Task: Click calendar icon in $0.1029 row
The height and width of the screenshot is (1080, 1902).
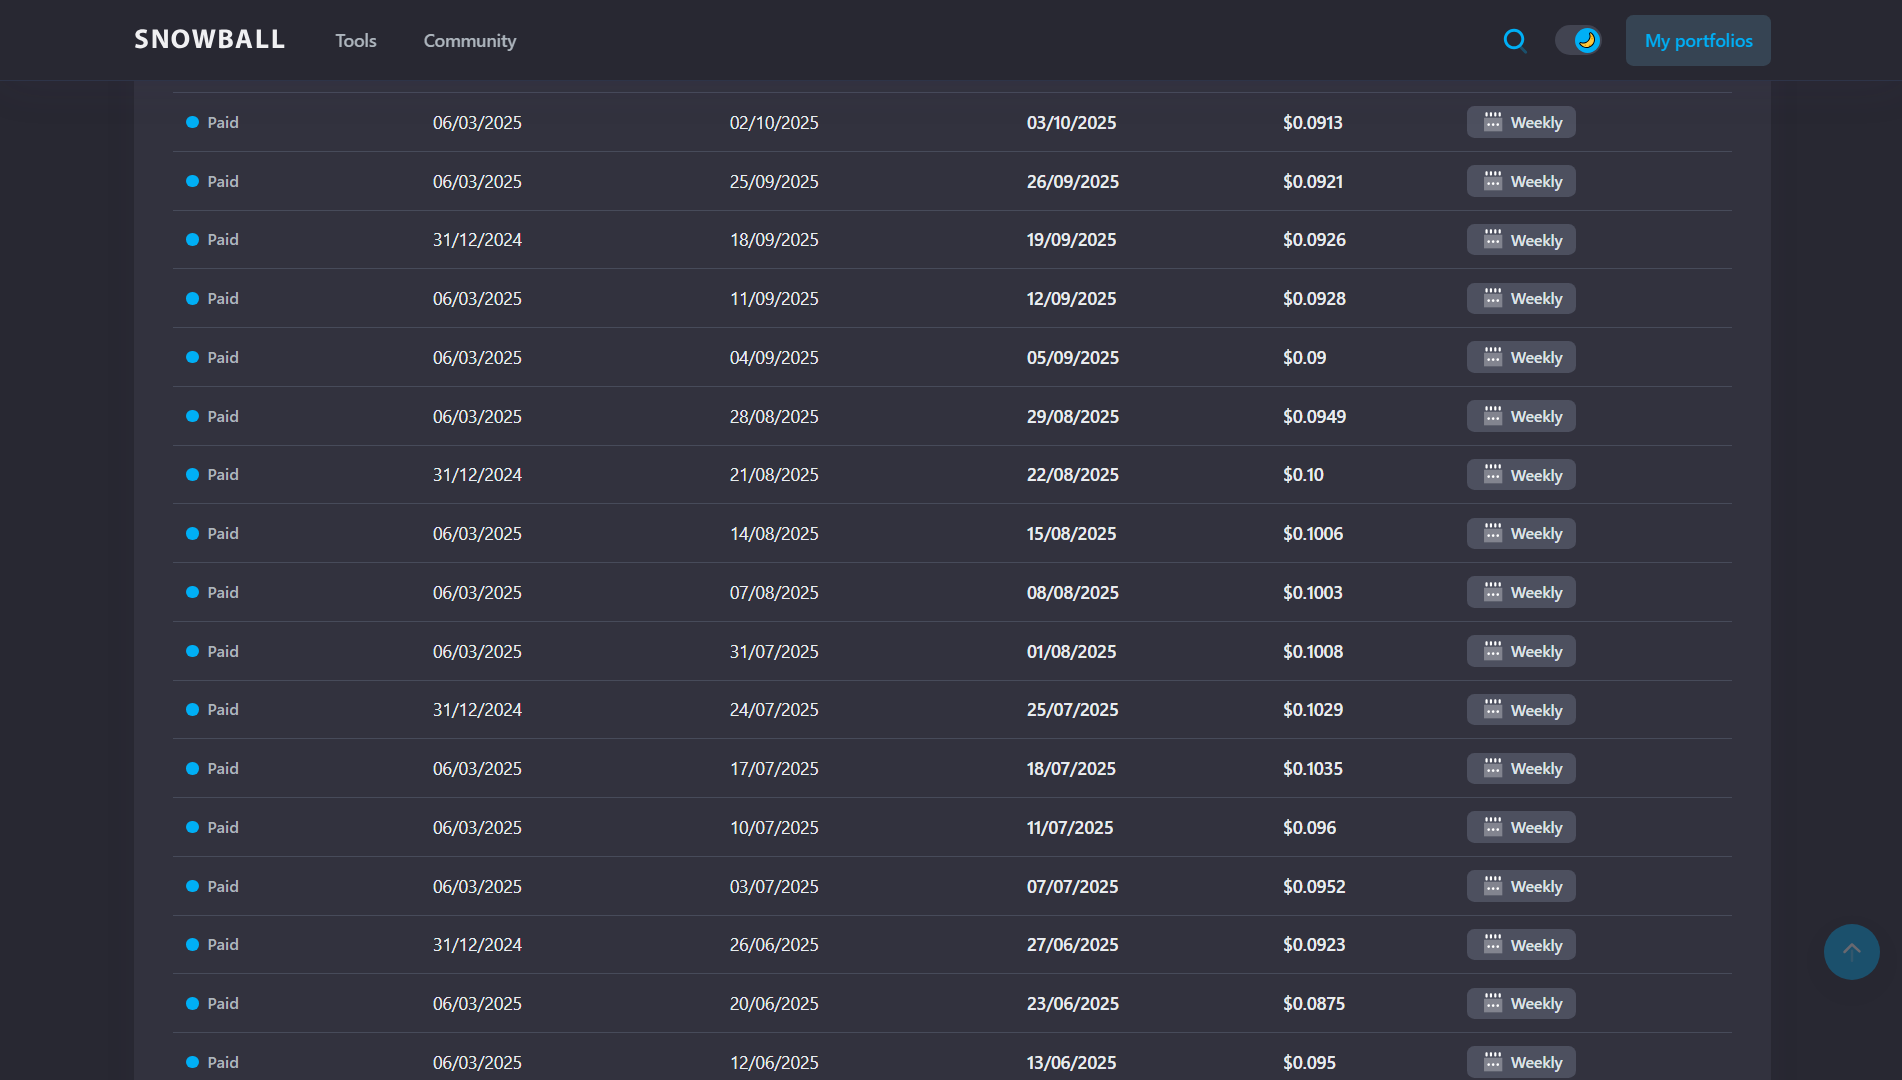Action: [x=1492, y=709]
